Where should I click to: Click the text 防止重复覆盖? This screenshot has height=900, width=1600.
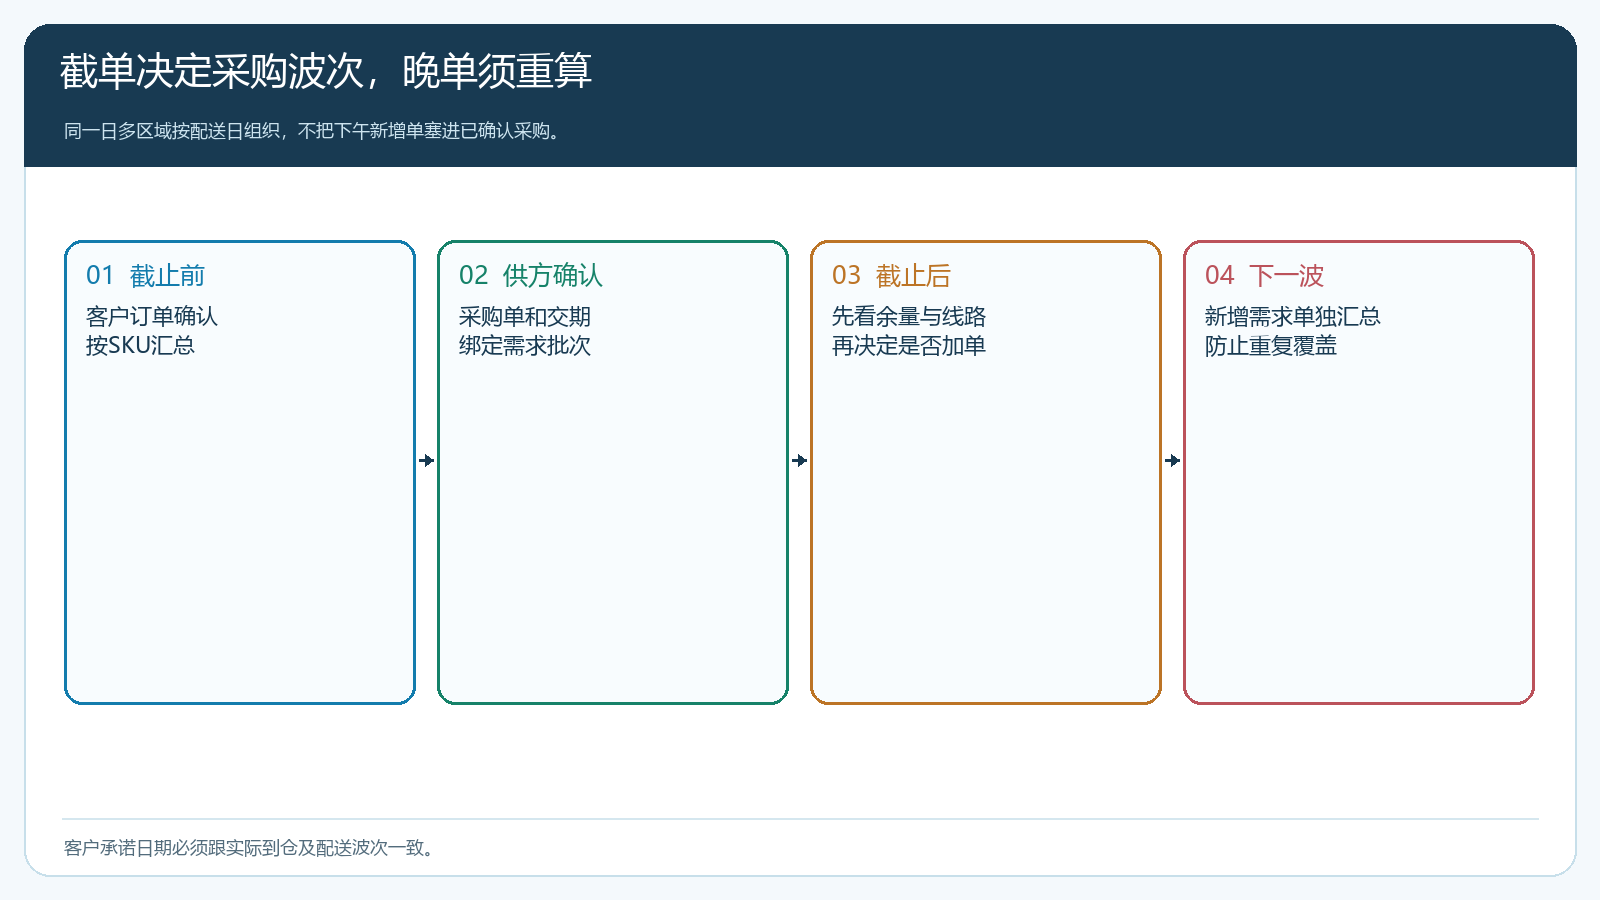click(x=1271, y=345)
